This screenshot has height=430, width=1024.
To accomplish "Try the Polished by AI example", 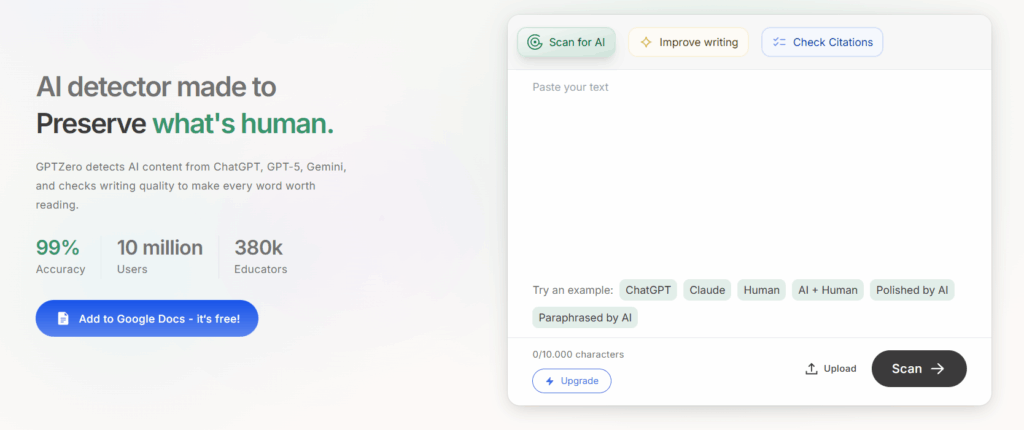I will point(912,290).
